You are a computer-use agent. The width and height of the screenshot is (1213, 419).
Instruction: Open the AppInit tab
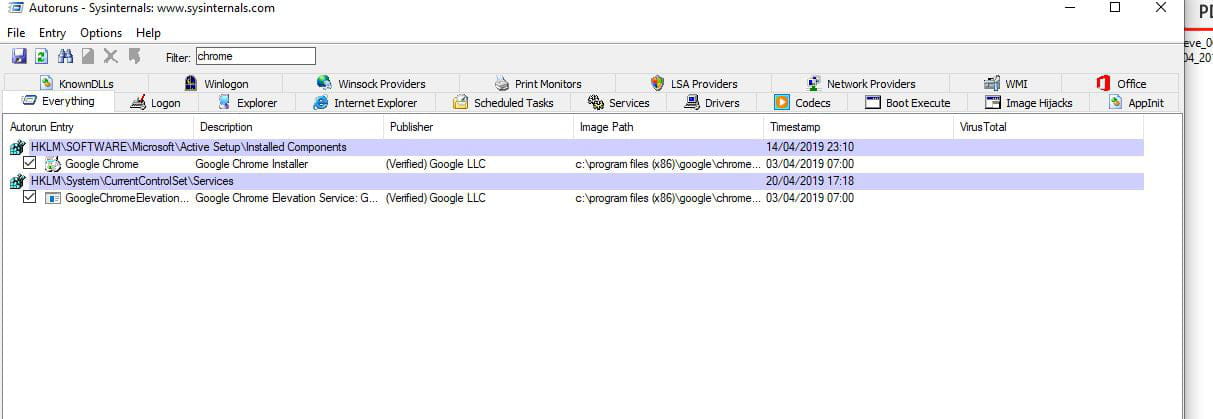(x=1136, y=103)
